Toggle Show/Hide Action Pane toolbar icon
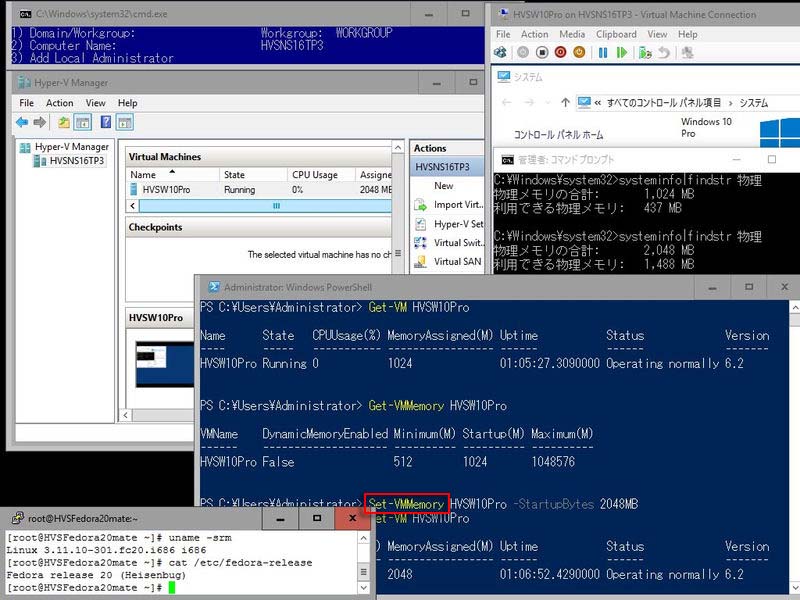This screenshot has height=600, width=800. (124, 122)
